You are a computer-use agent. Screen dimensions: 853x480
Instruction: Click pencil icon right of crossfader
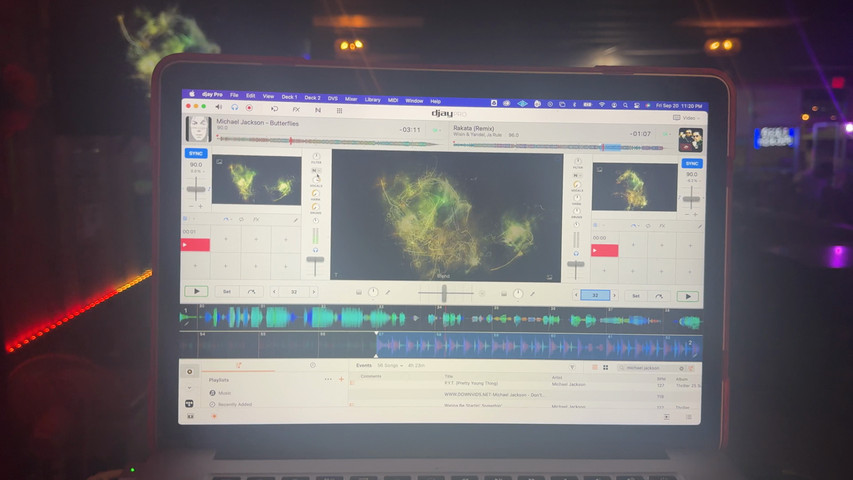tap(533, 294)
